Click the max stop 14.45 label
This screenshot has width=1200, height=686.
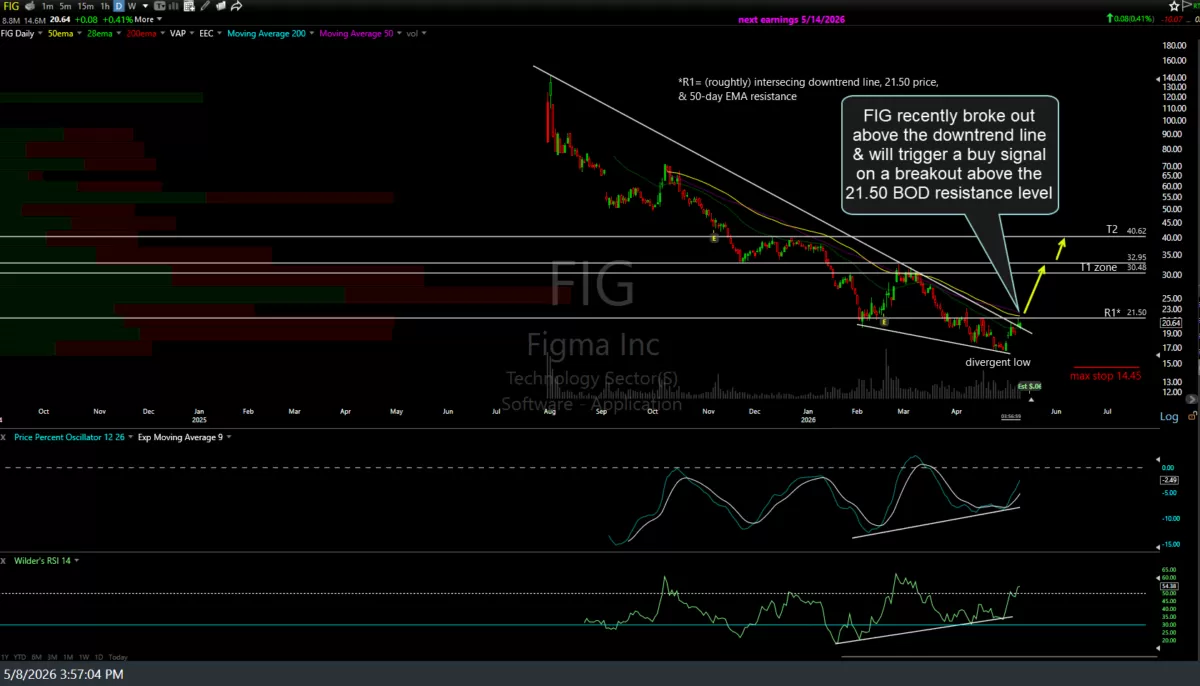(x=1105, y=376)
